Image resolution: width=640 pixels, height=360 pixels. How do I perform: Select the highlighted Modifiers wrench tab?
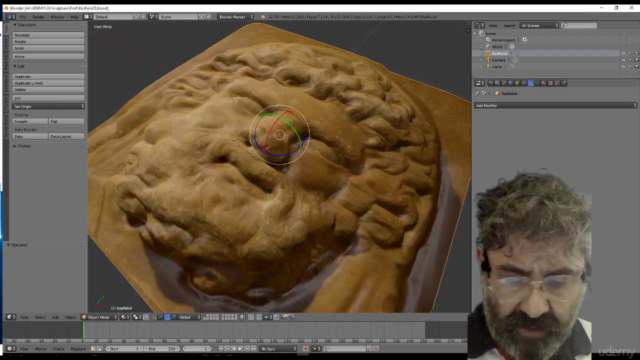pyautogui.click(x=531, y=83)
